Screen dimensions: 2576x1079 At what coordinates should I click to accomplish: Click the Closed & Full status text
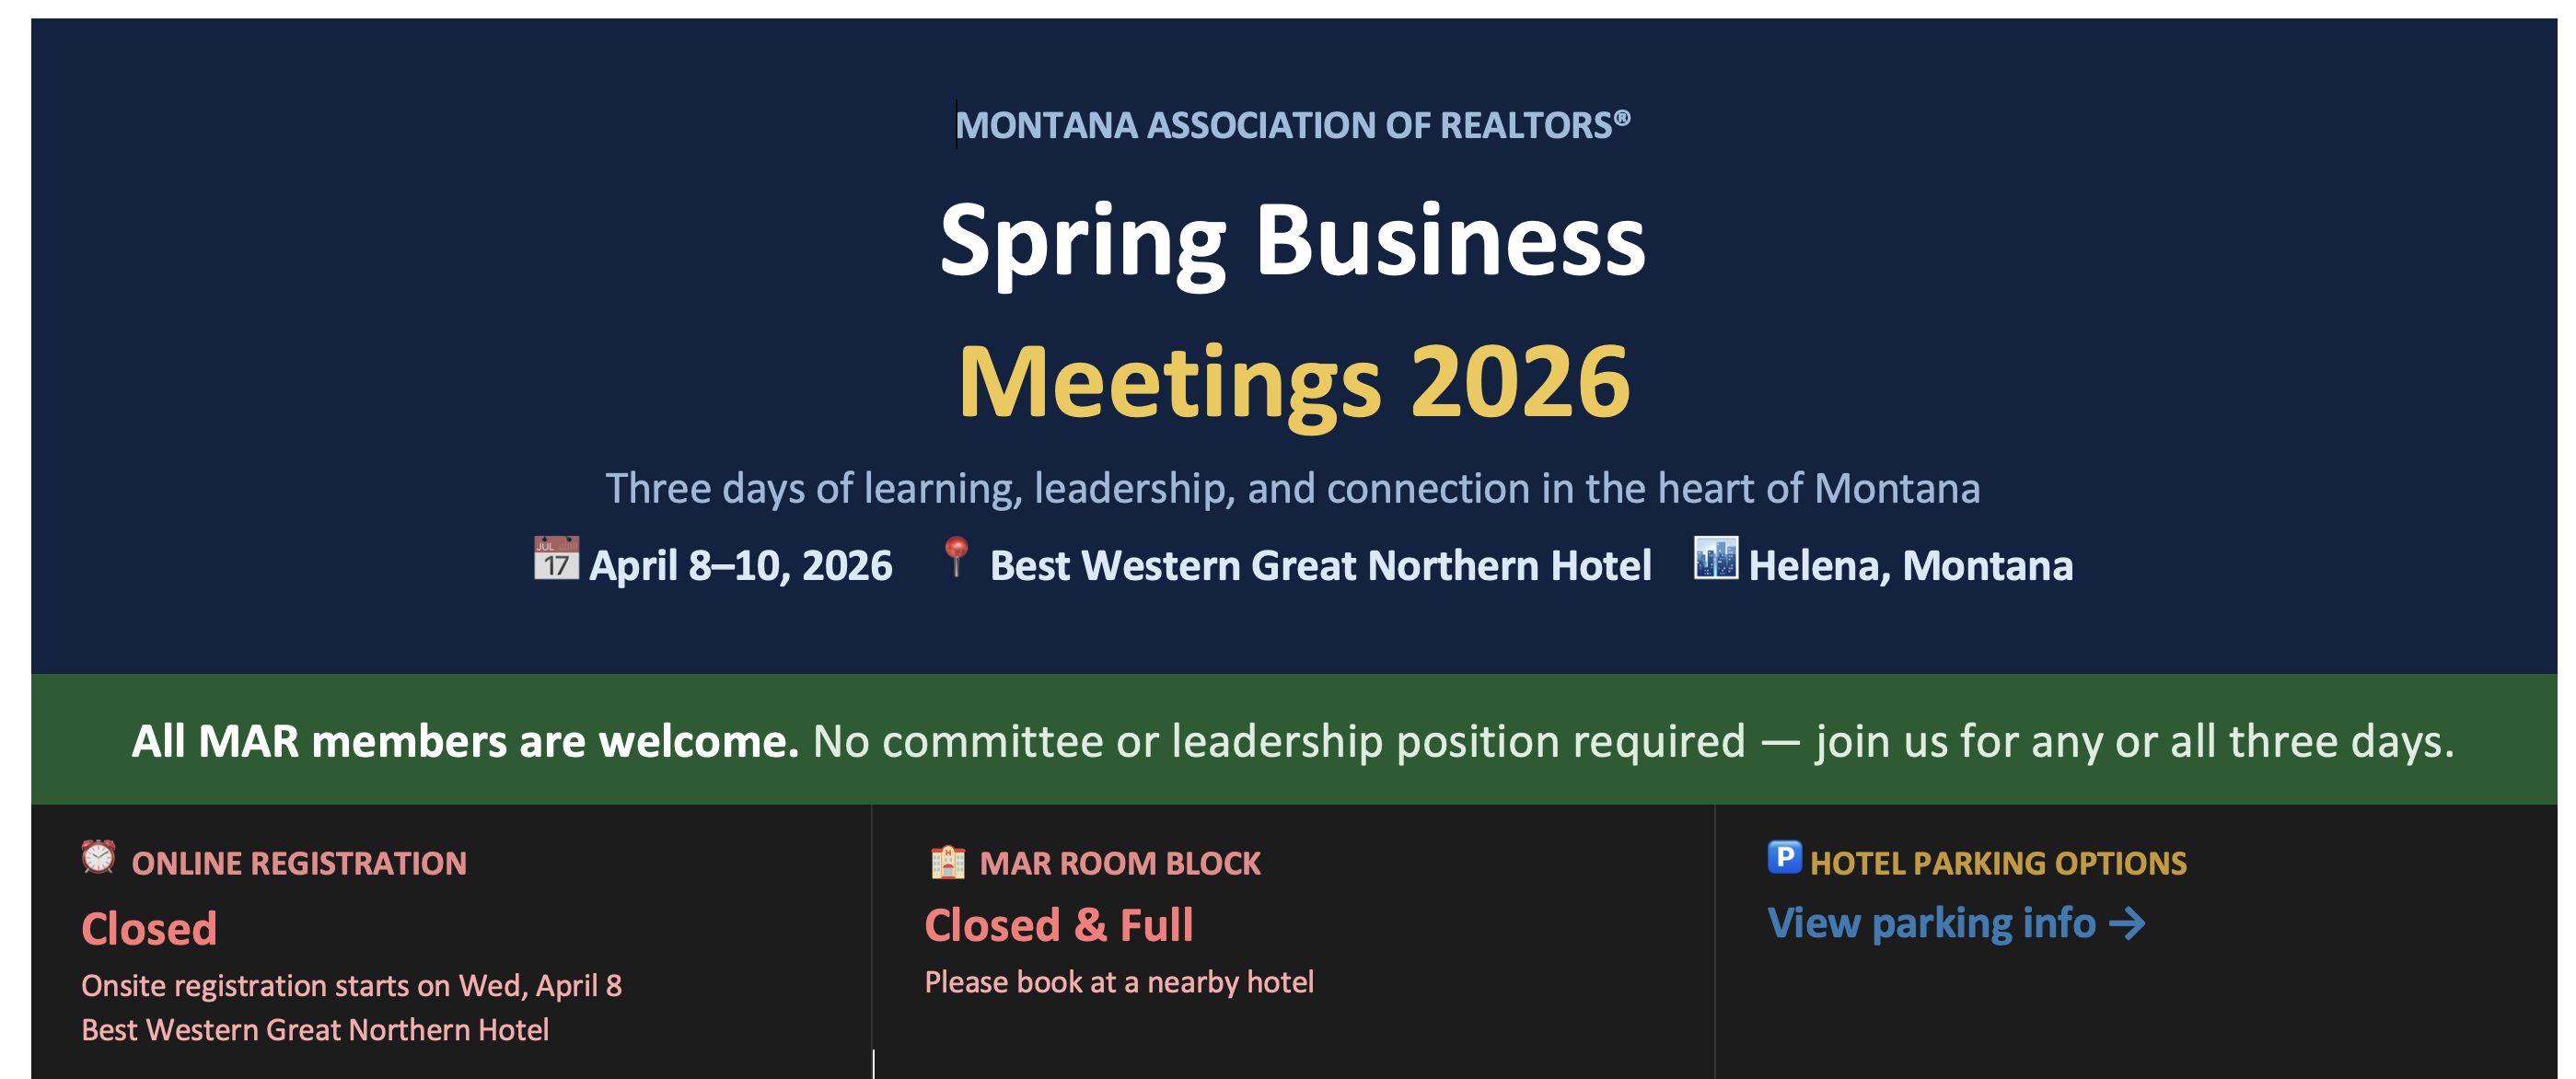coord(1059,925)
